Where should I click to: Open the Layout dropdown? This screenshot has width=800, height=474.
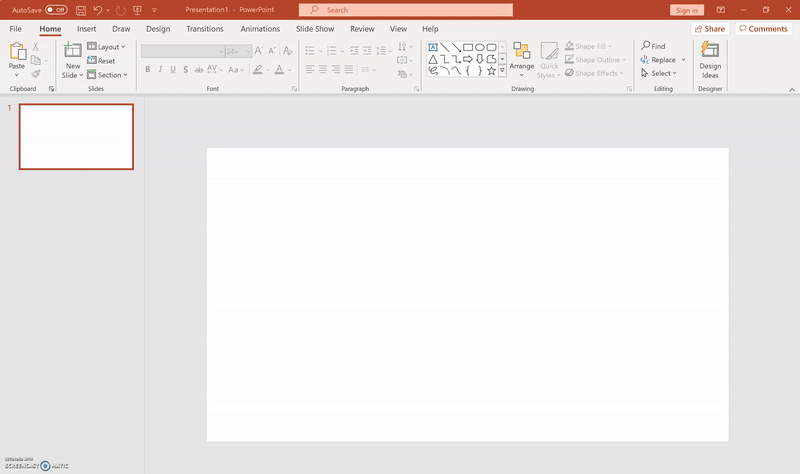pyautogui.click(x=106, y=47)
